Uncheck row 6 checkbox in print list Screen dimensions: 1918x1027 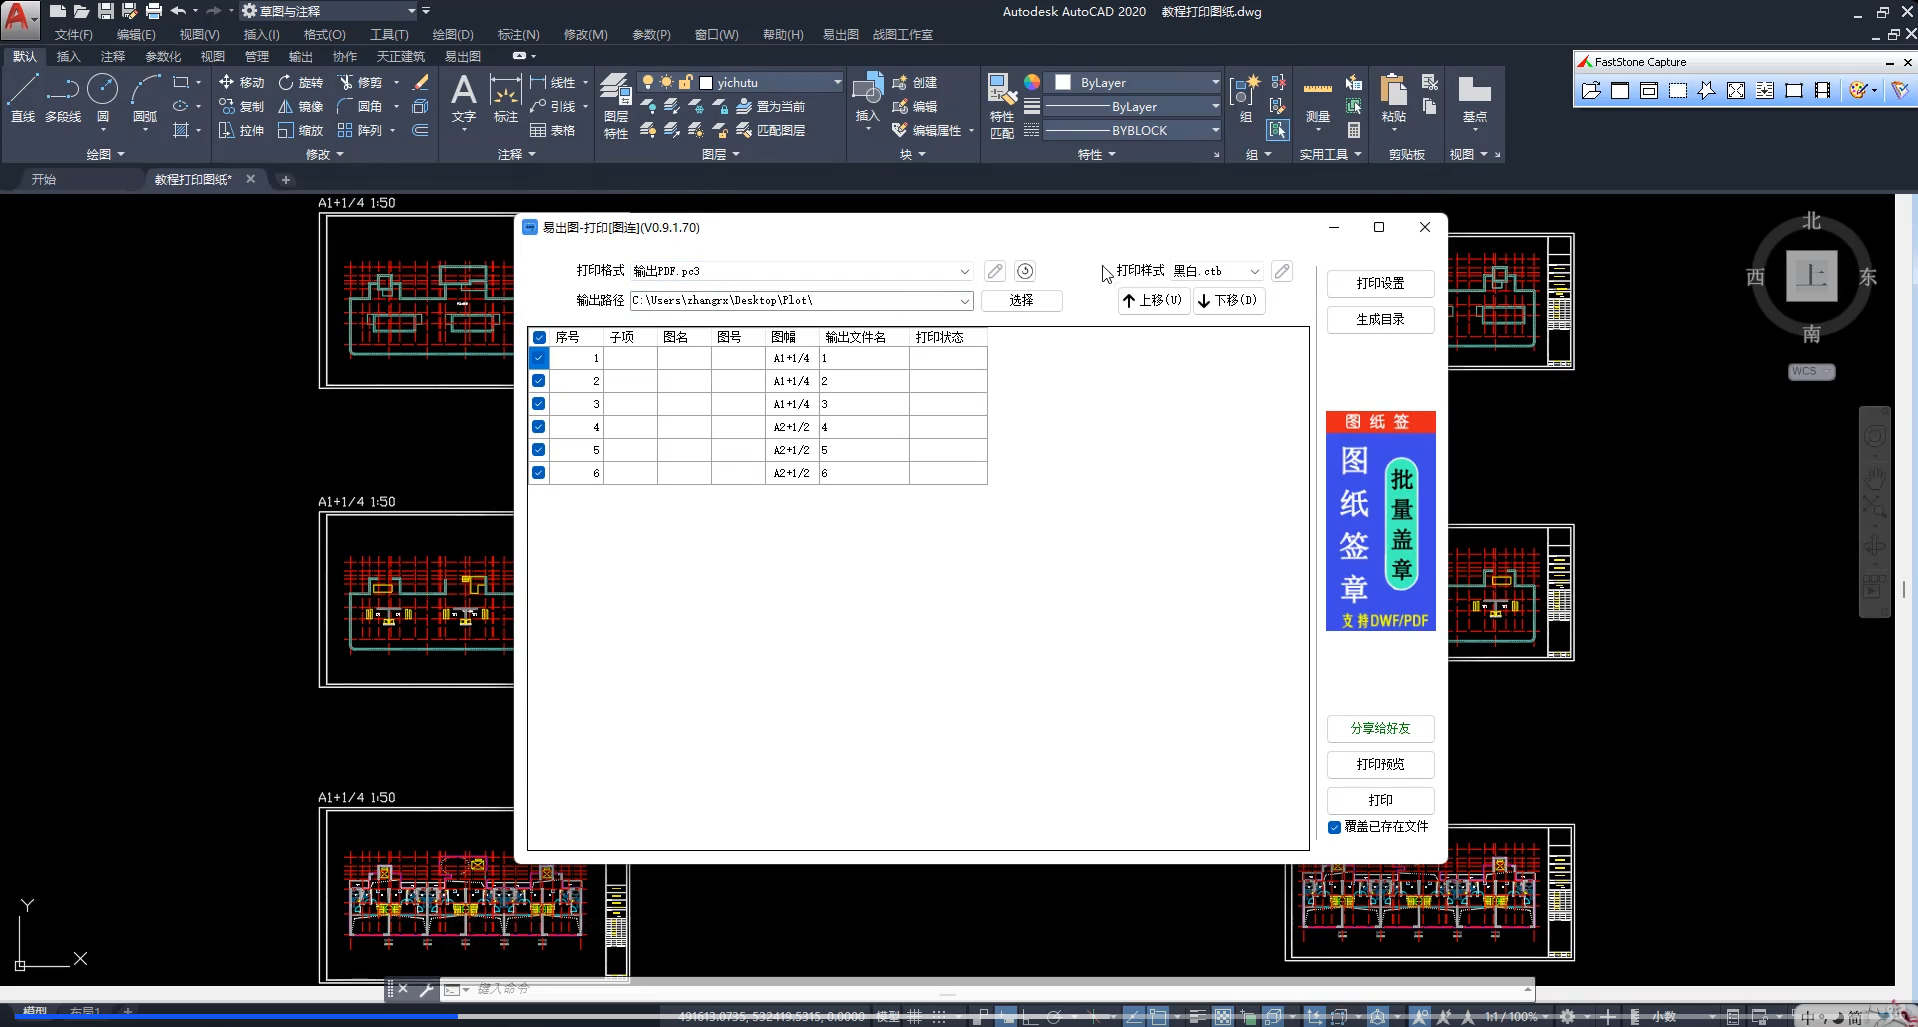click(x=539, y=473)
